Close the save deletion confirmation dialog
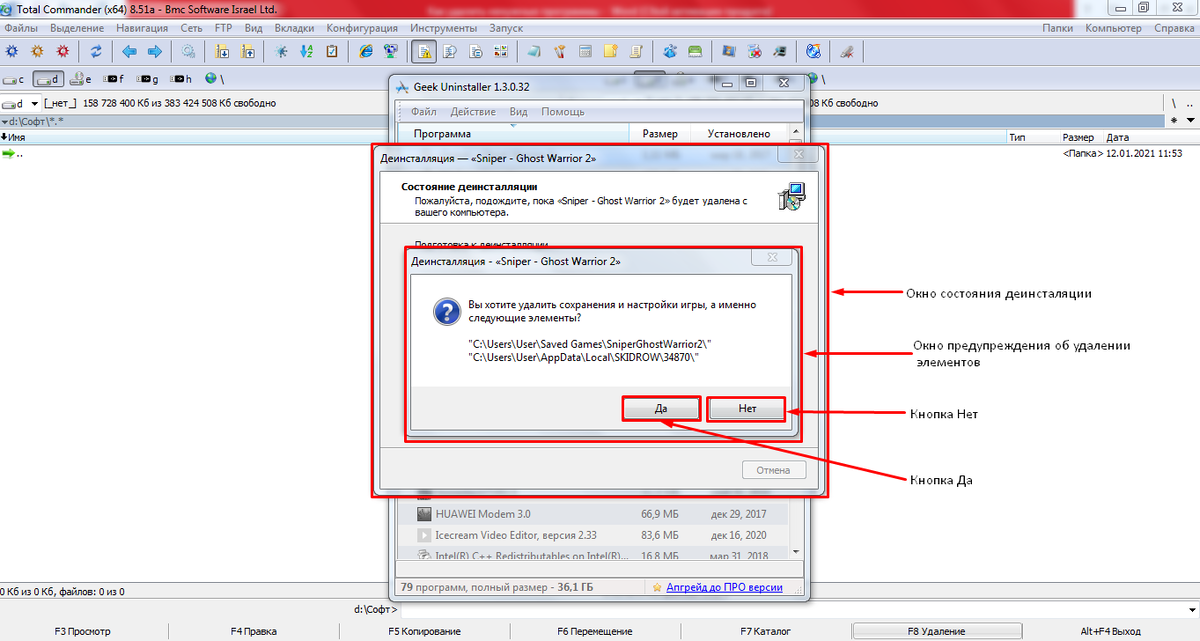This screenshot has height=641, width=1200. point(772,259)
